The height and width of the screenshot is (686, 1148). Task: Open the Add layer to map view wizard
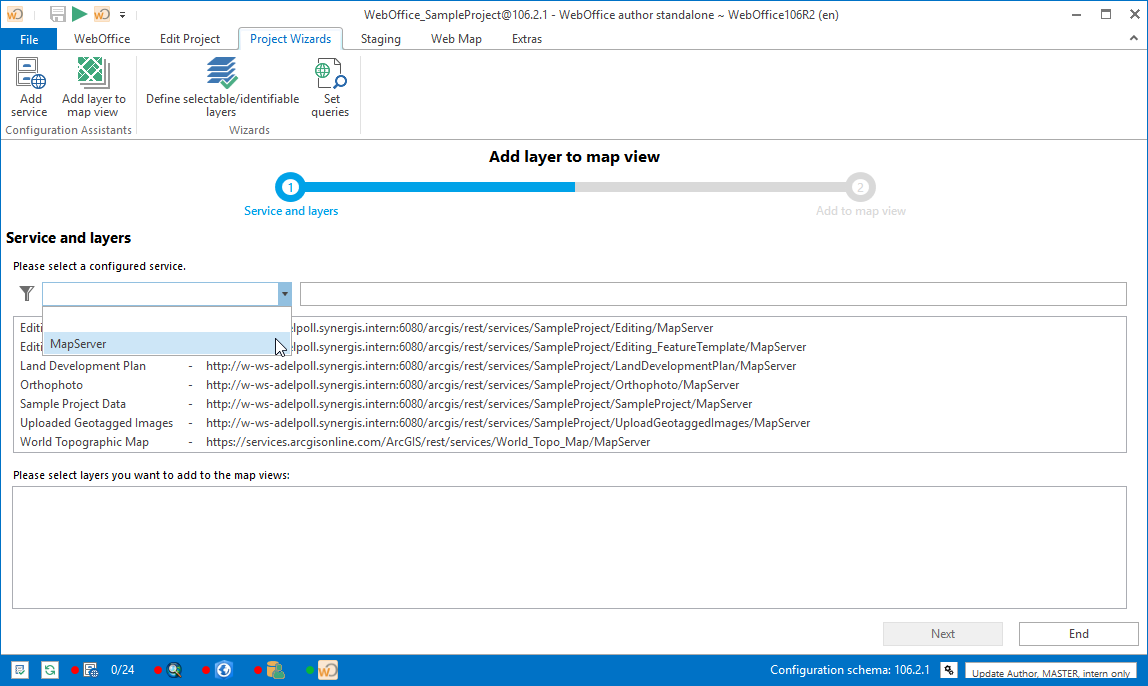pyautogui.click(x=93, y=88)
